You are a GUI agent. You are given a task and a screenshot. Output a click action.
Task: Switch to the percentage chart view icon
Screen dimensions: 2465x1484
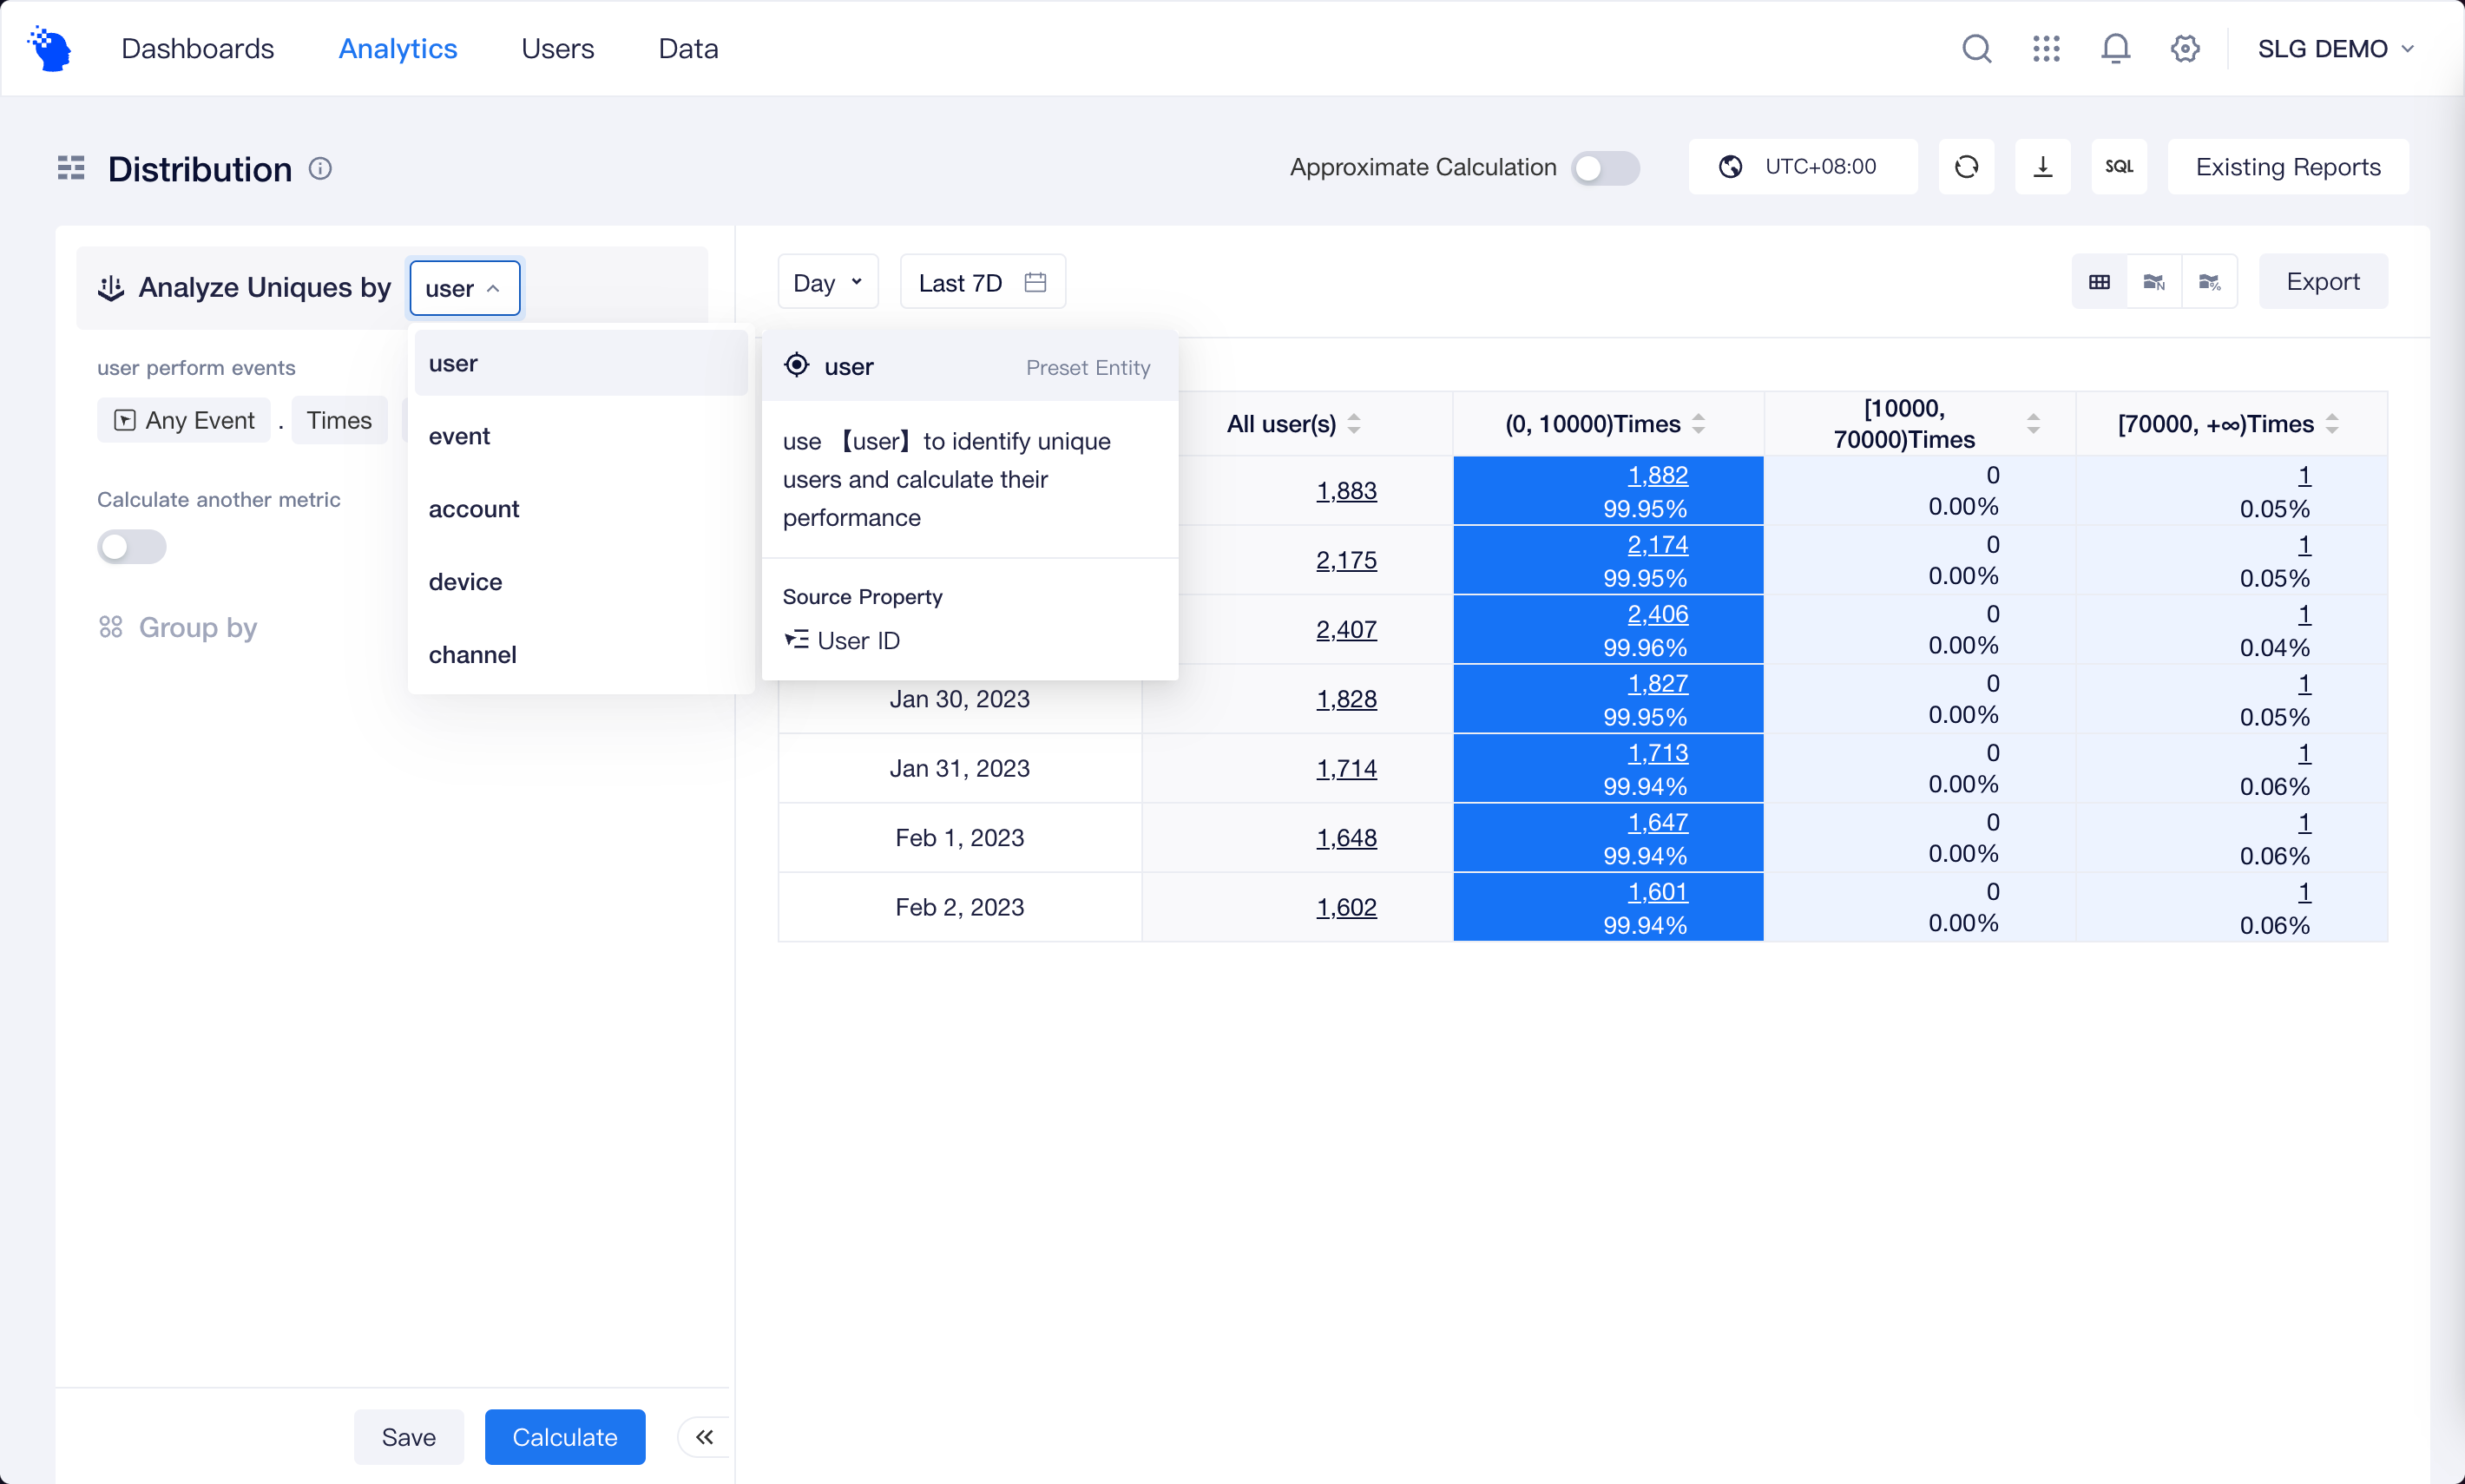(2209, 282)
